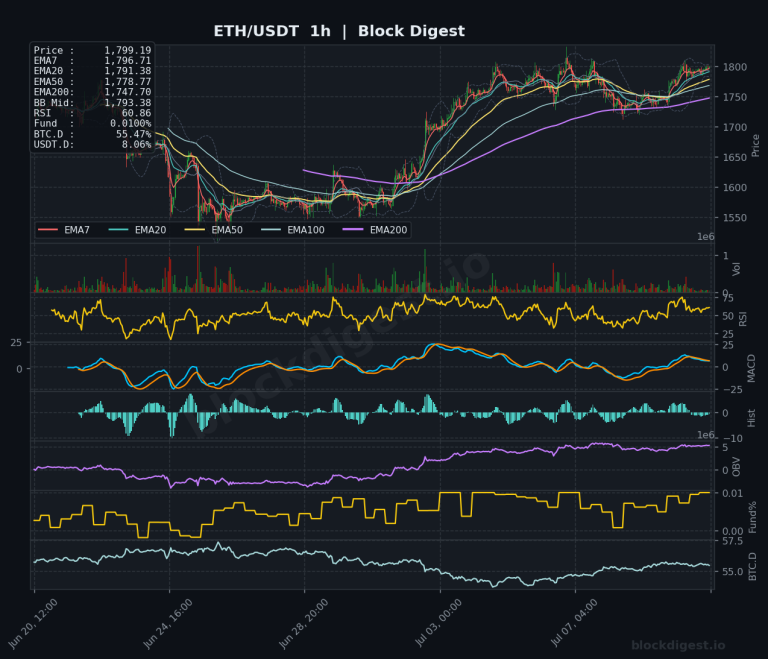Select the Fund 0.0100% row
Viewport: 768px width, 659px height.
point(93,123)
